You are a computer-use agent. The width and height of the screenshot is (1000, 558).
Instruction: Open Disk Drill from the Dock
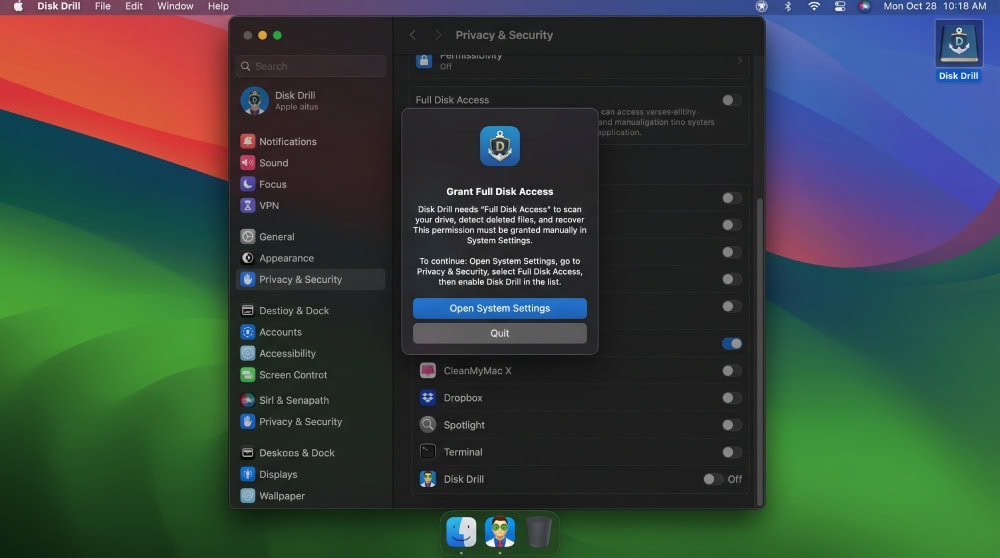(x=499, y=532)
